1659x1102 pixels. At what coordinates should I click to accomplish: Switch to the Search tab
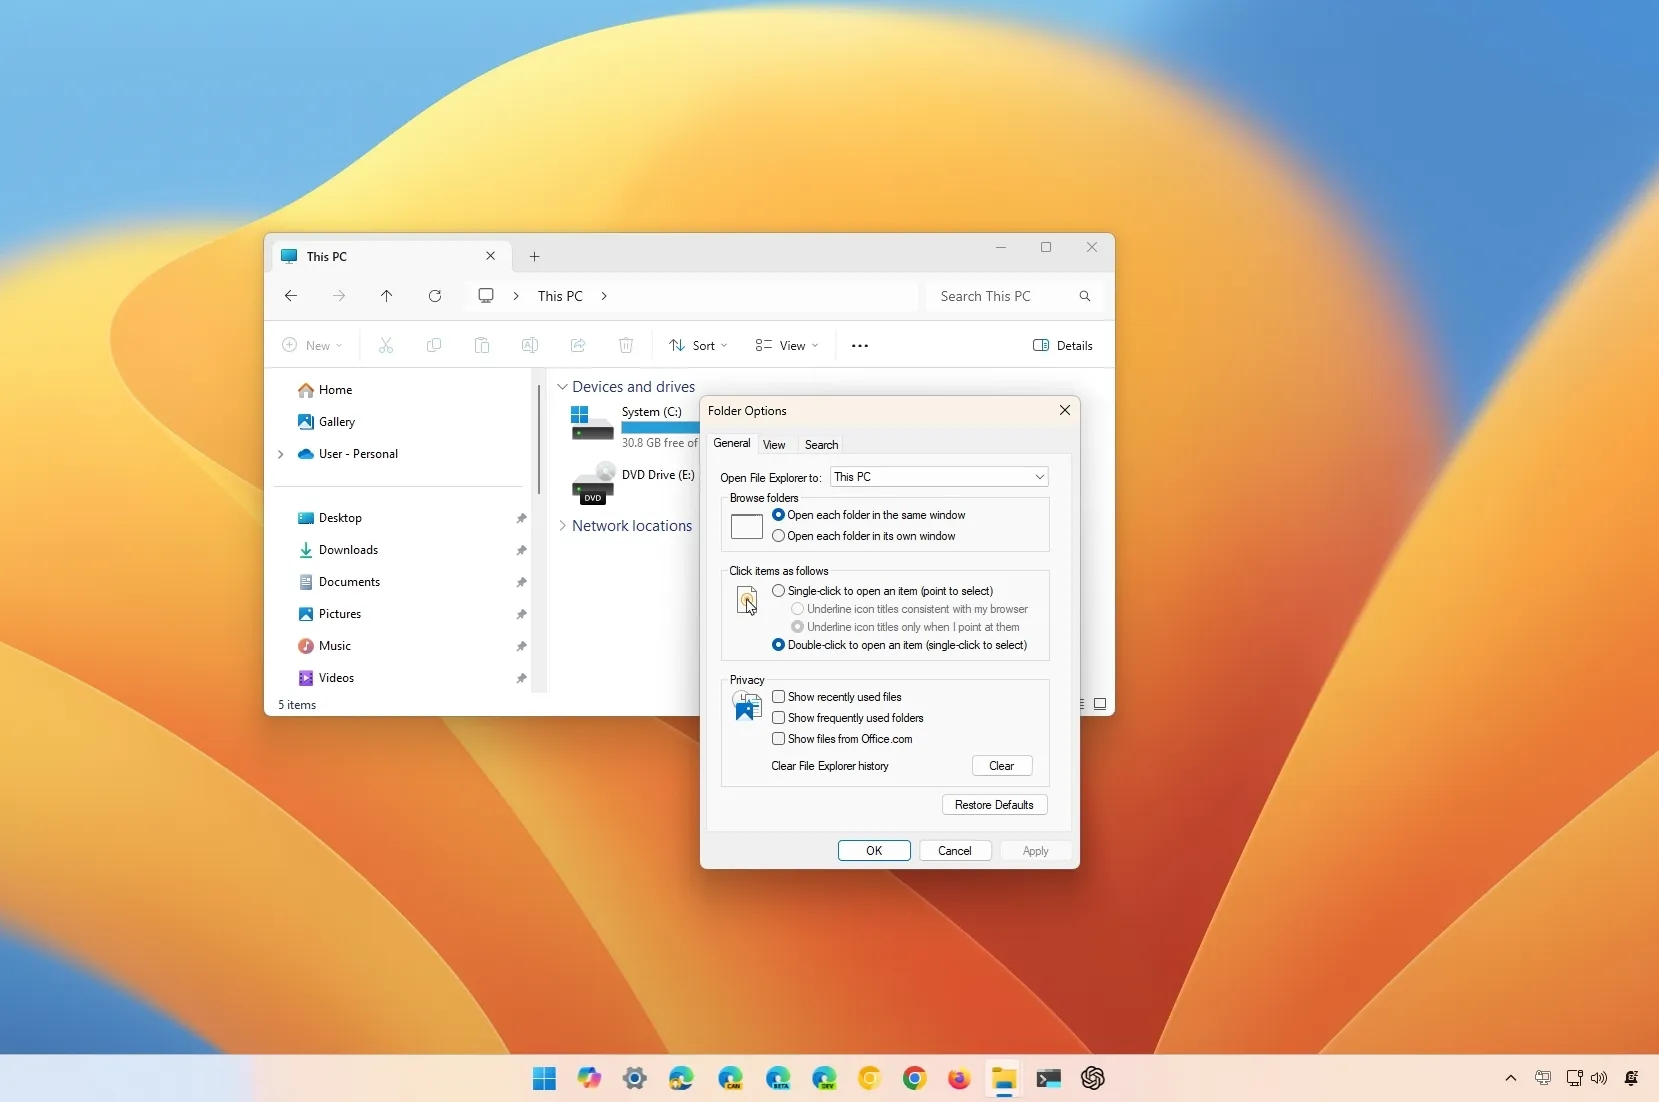click(821, 444)
